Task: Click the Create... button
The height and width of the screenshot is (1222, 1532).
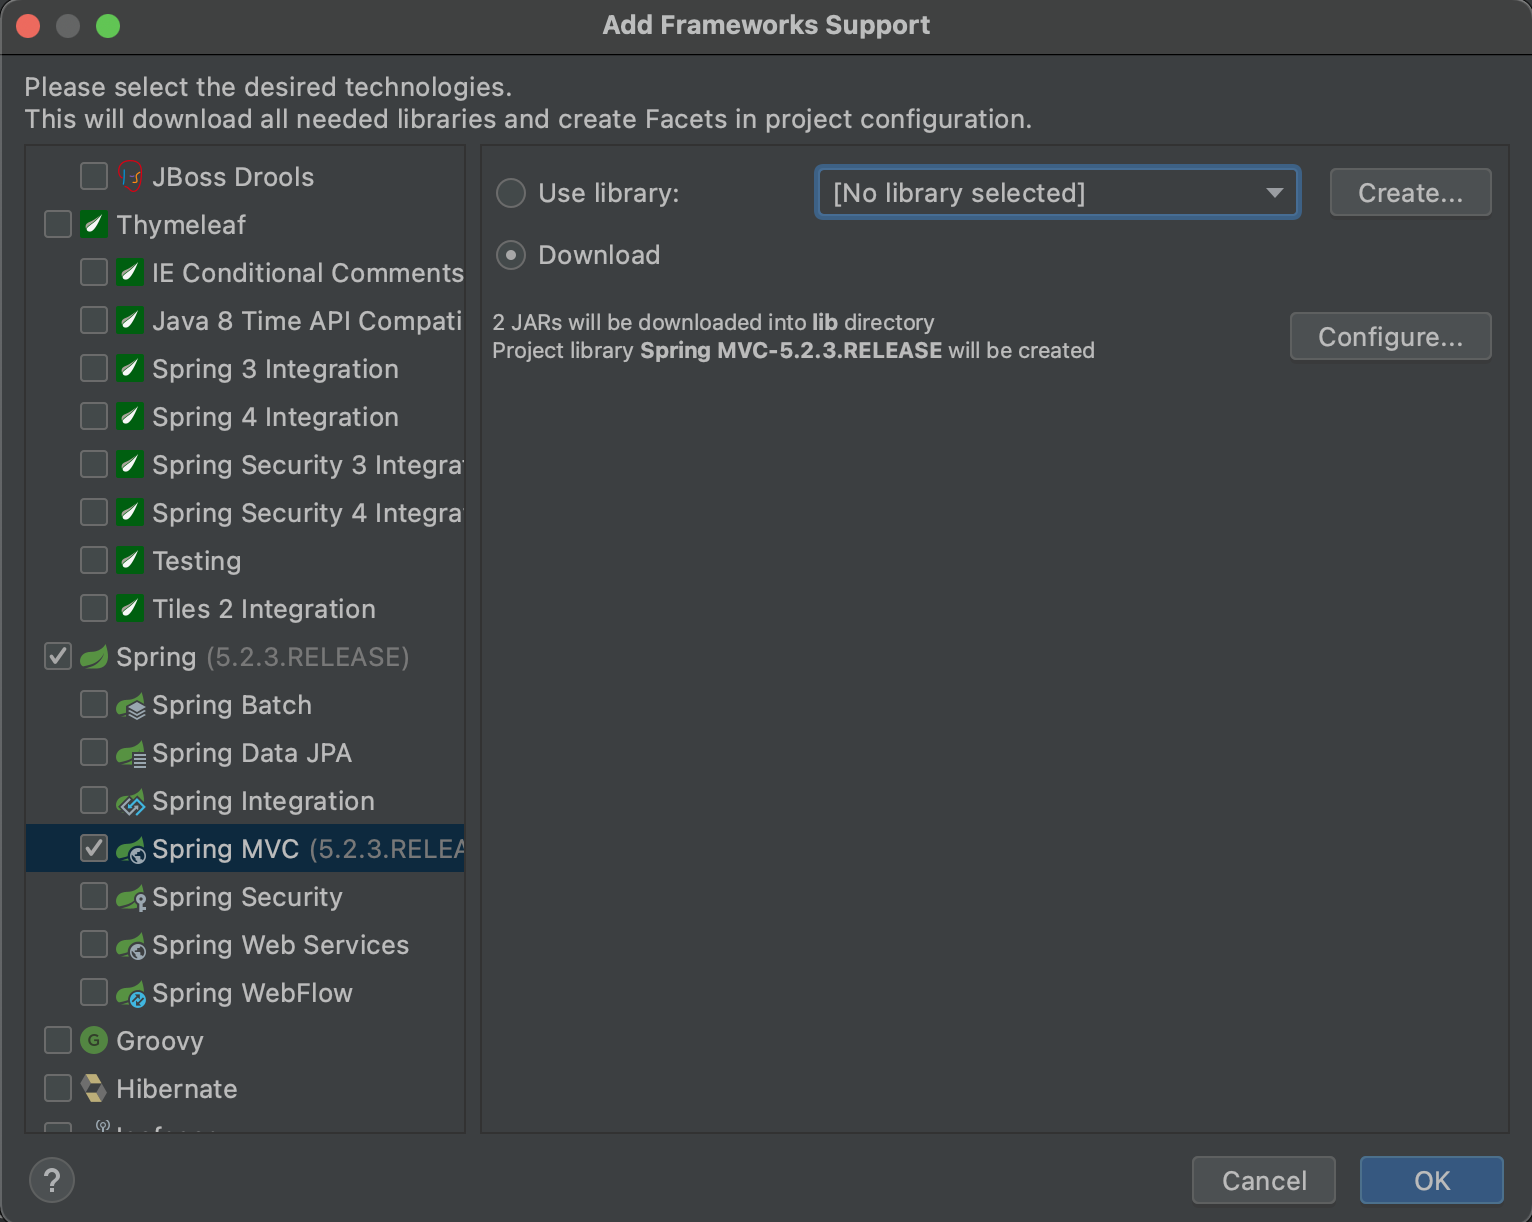Action: pyautogui.click(x=1410, y=193)
